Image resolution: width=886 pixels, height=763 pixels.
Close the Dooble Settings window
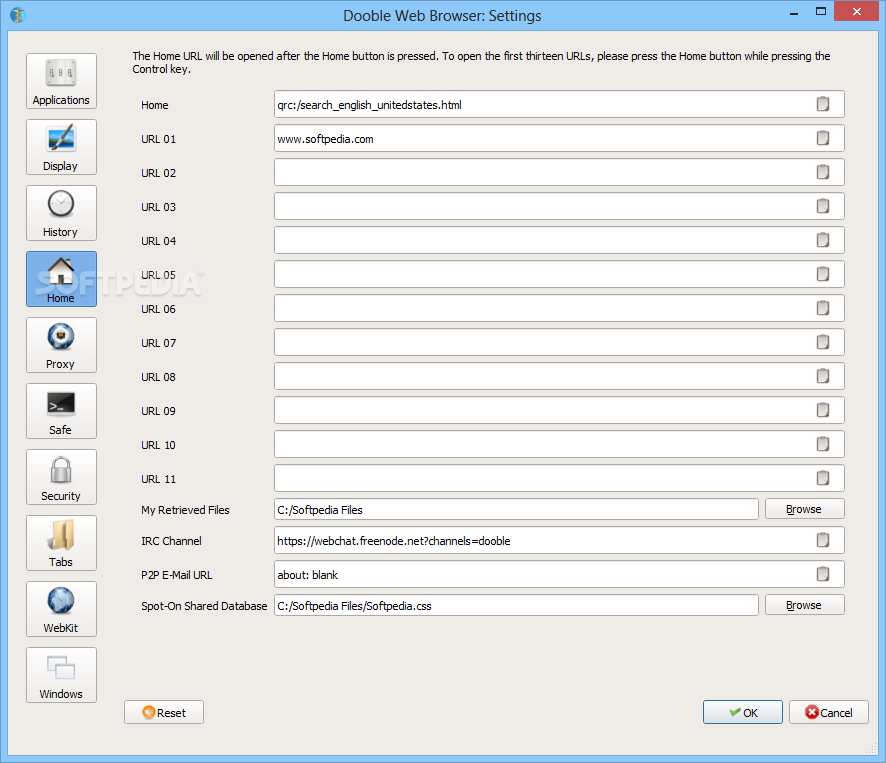[857, 11]
